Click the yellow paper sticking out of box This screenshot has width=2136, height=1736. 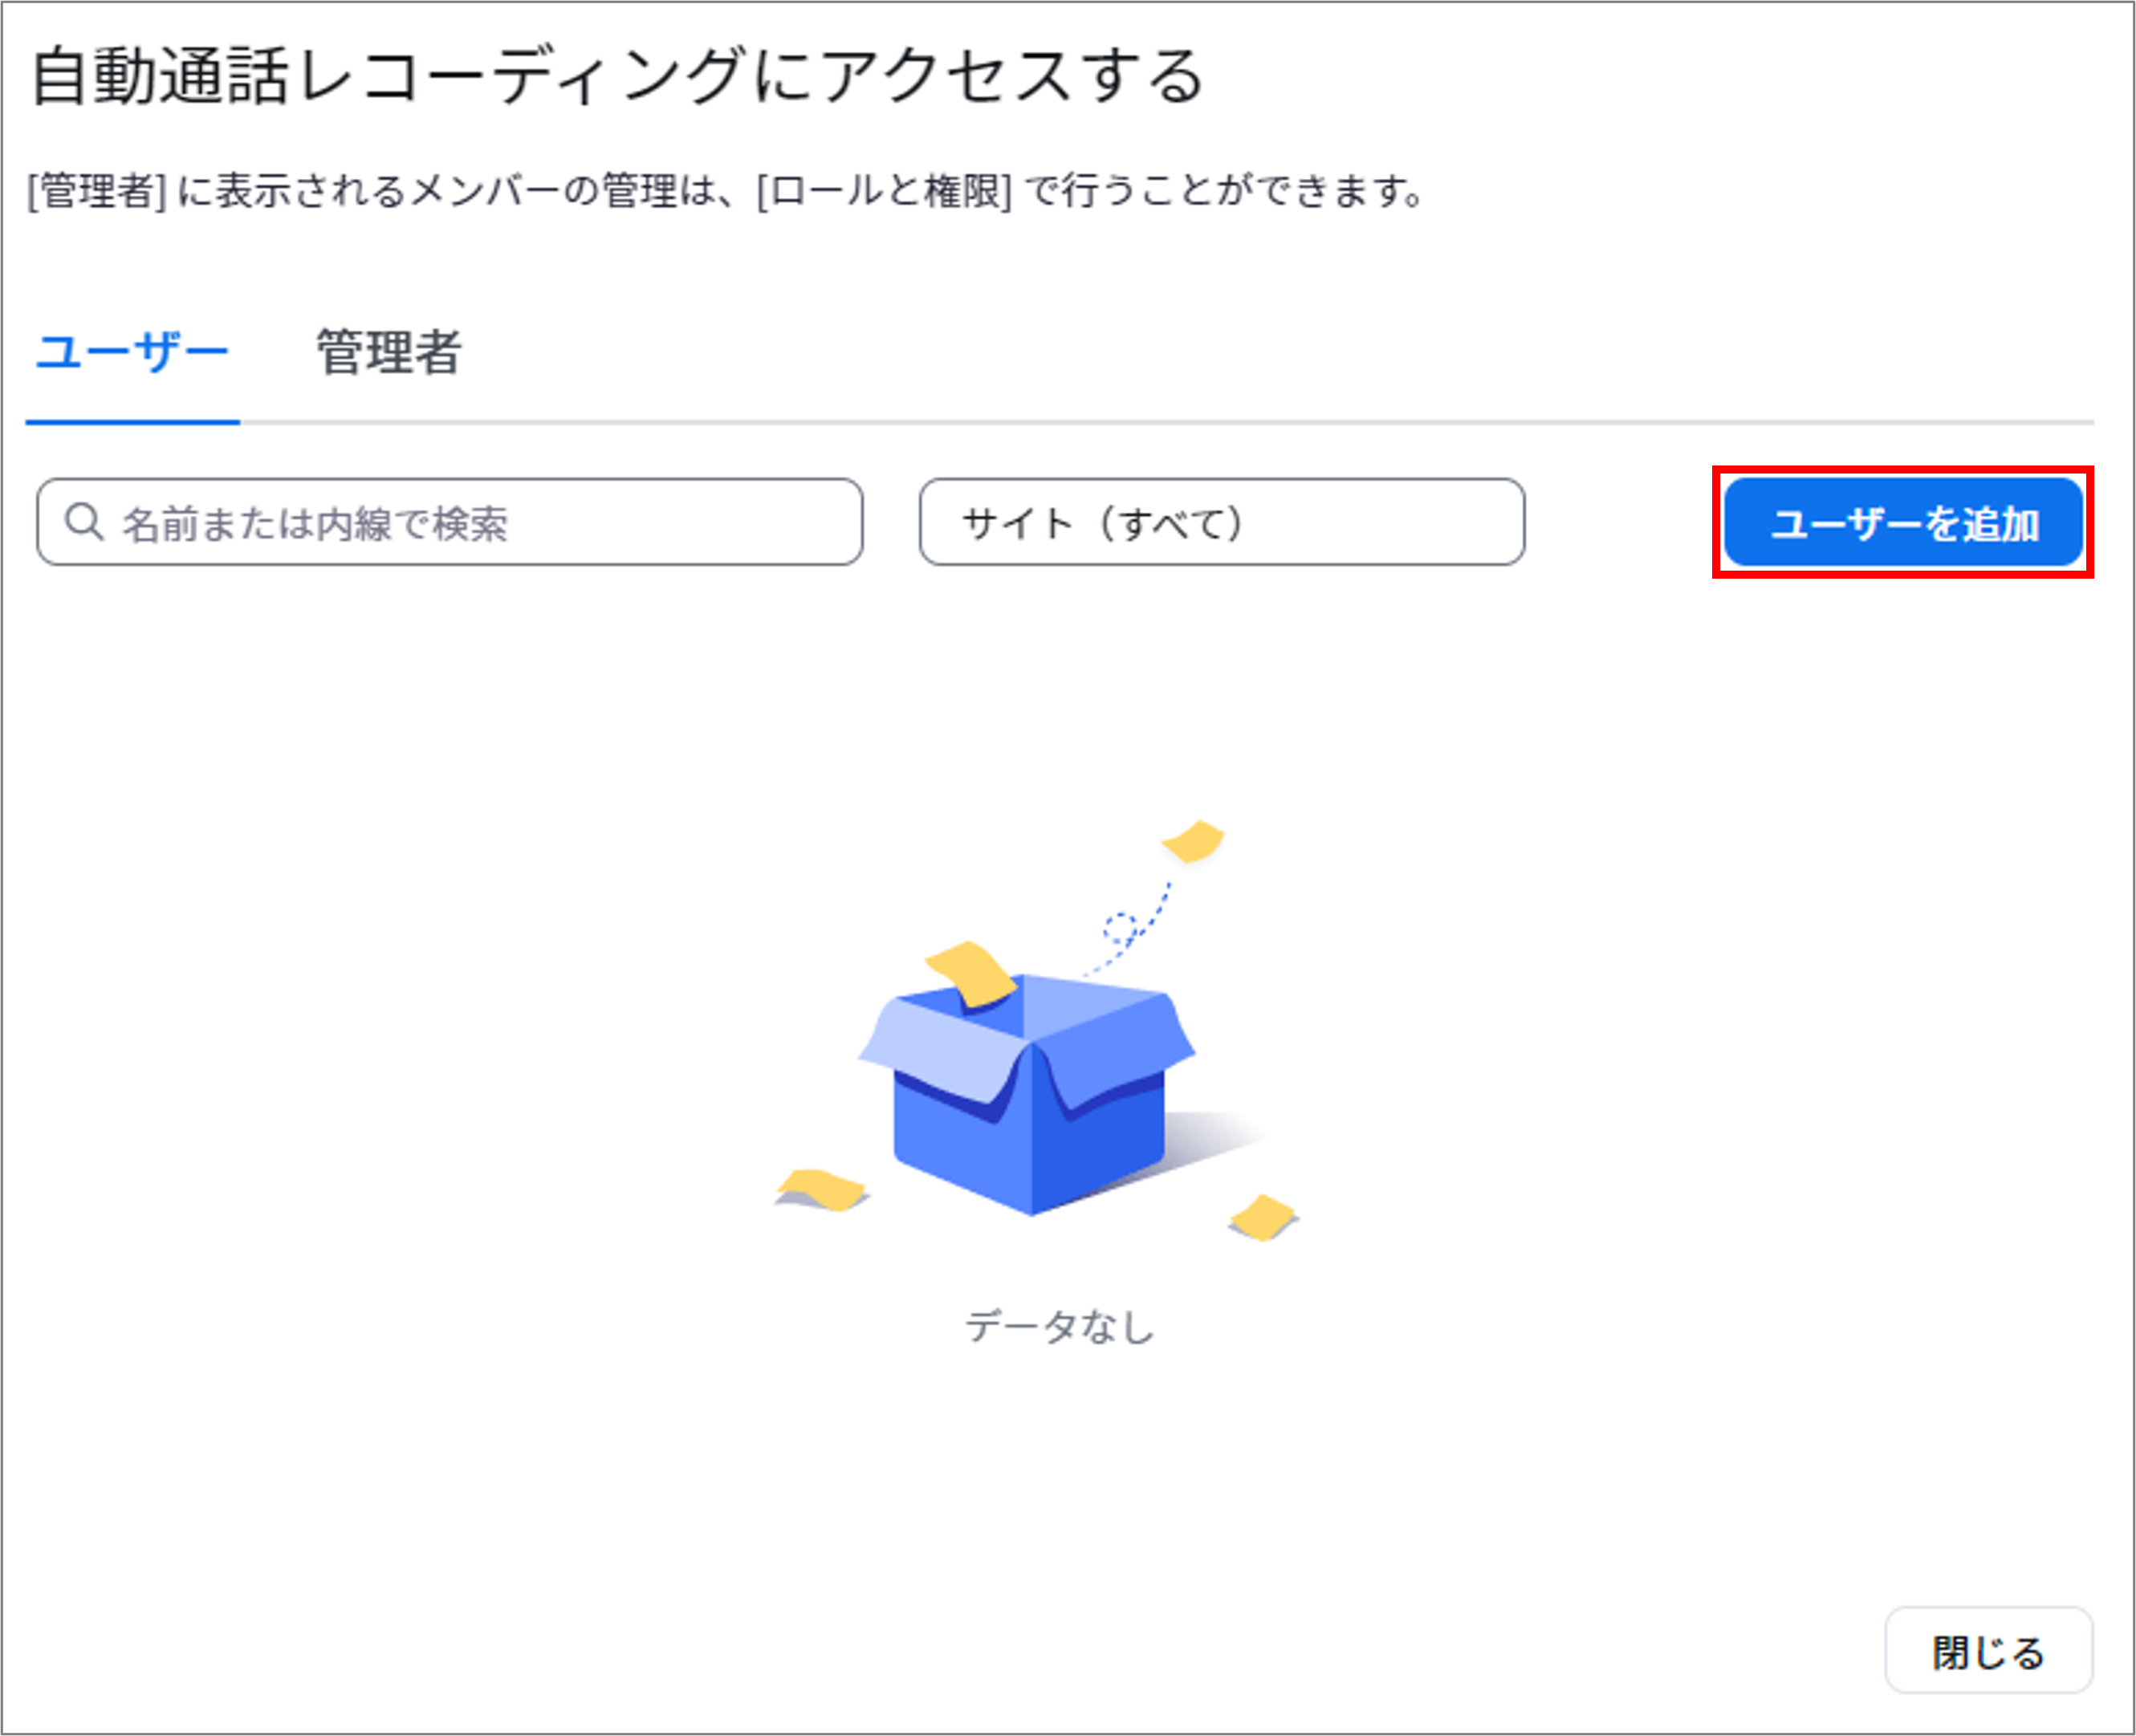971,973
